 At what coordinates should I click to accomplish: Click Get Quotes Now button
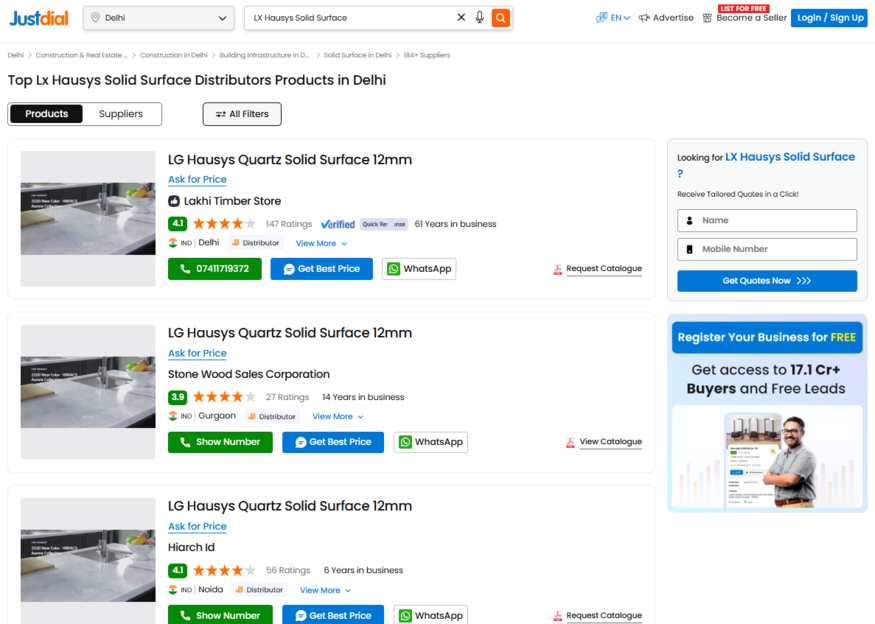pyautogui.click(x=767, y=281)
